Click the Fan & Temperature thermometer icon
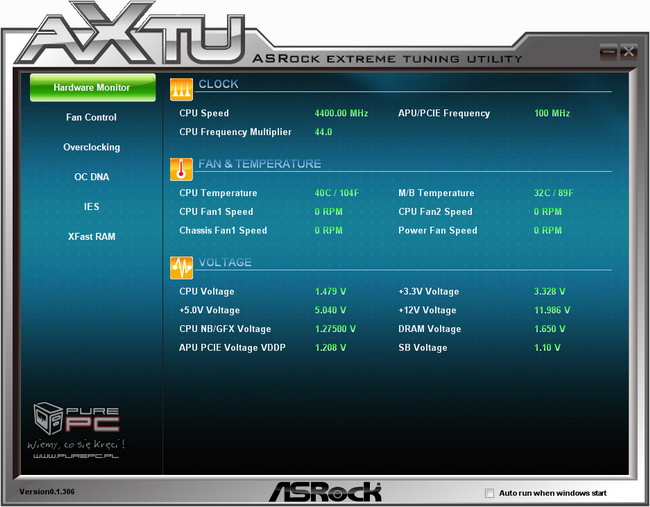The height and width of the screenshot is (507, 650). (181, 170)
